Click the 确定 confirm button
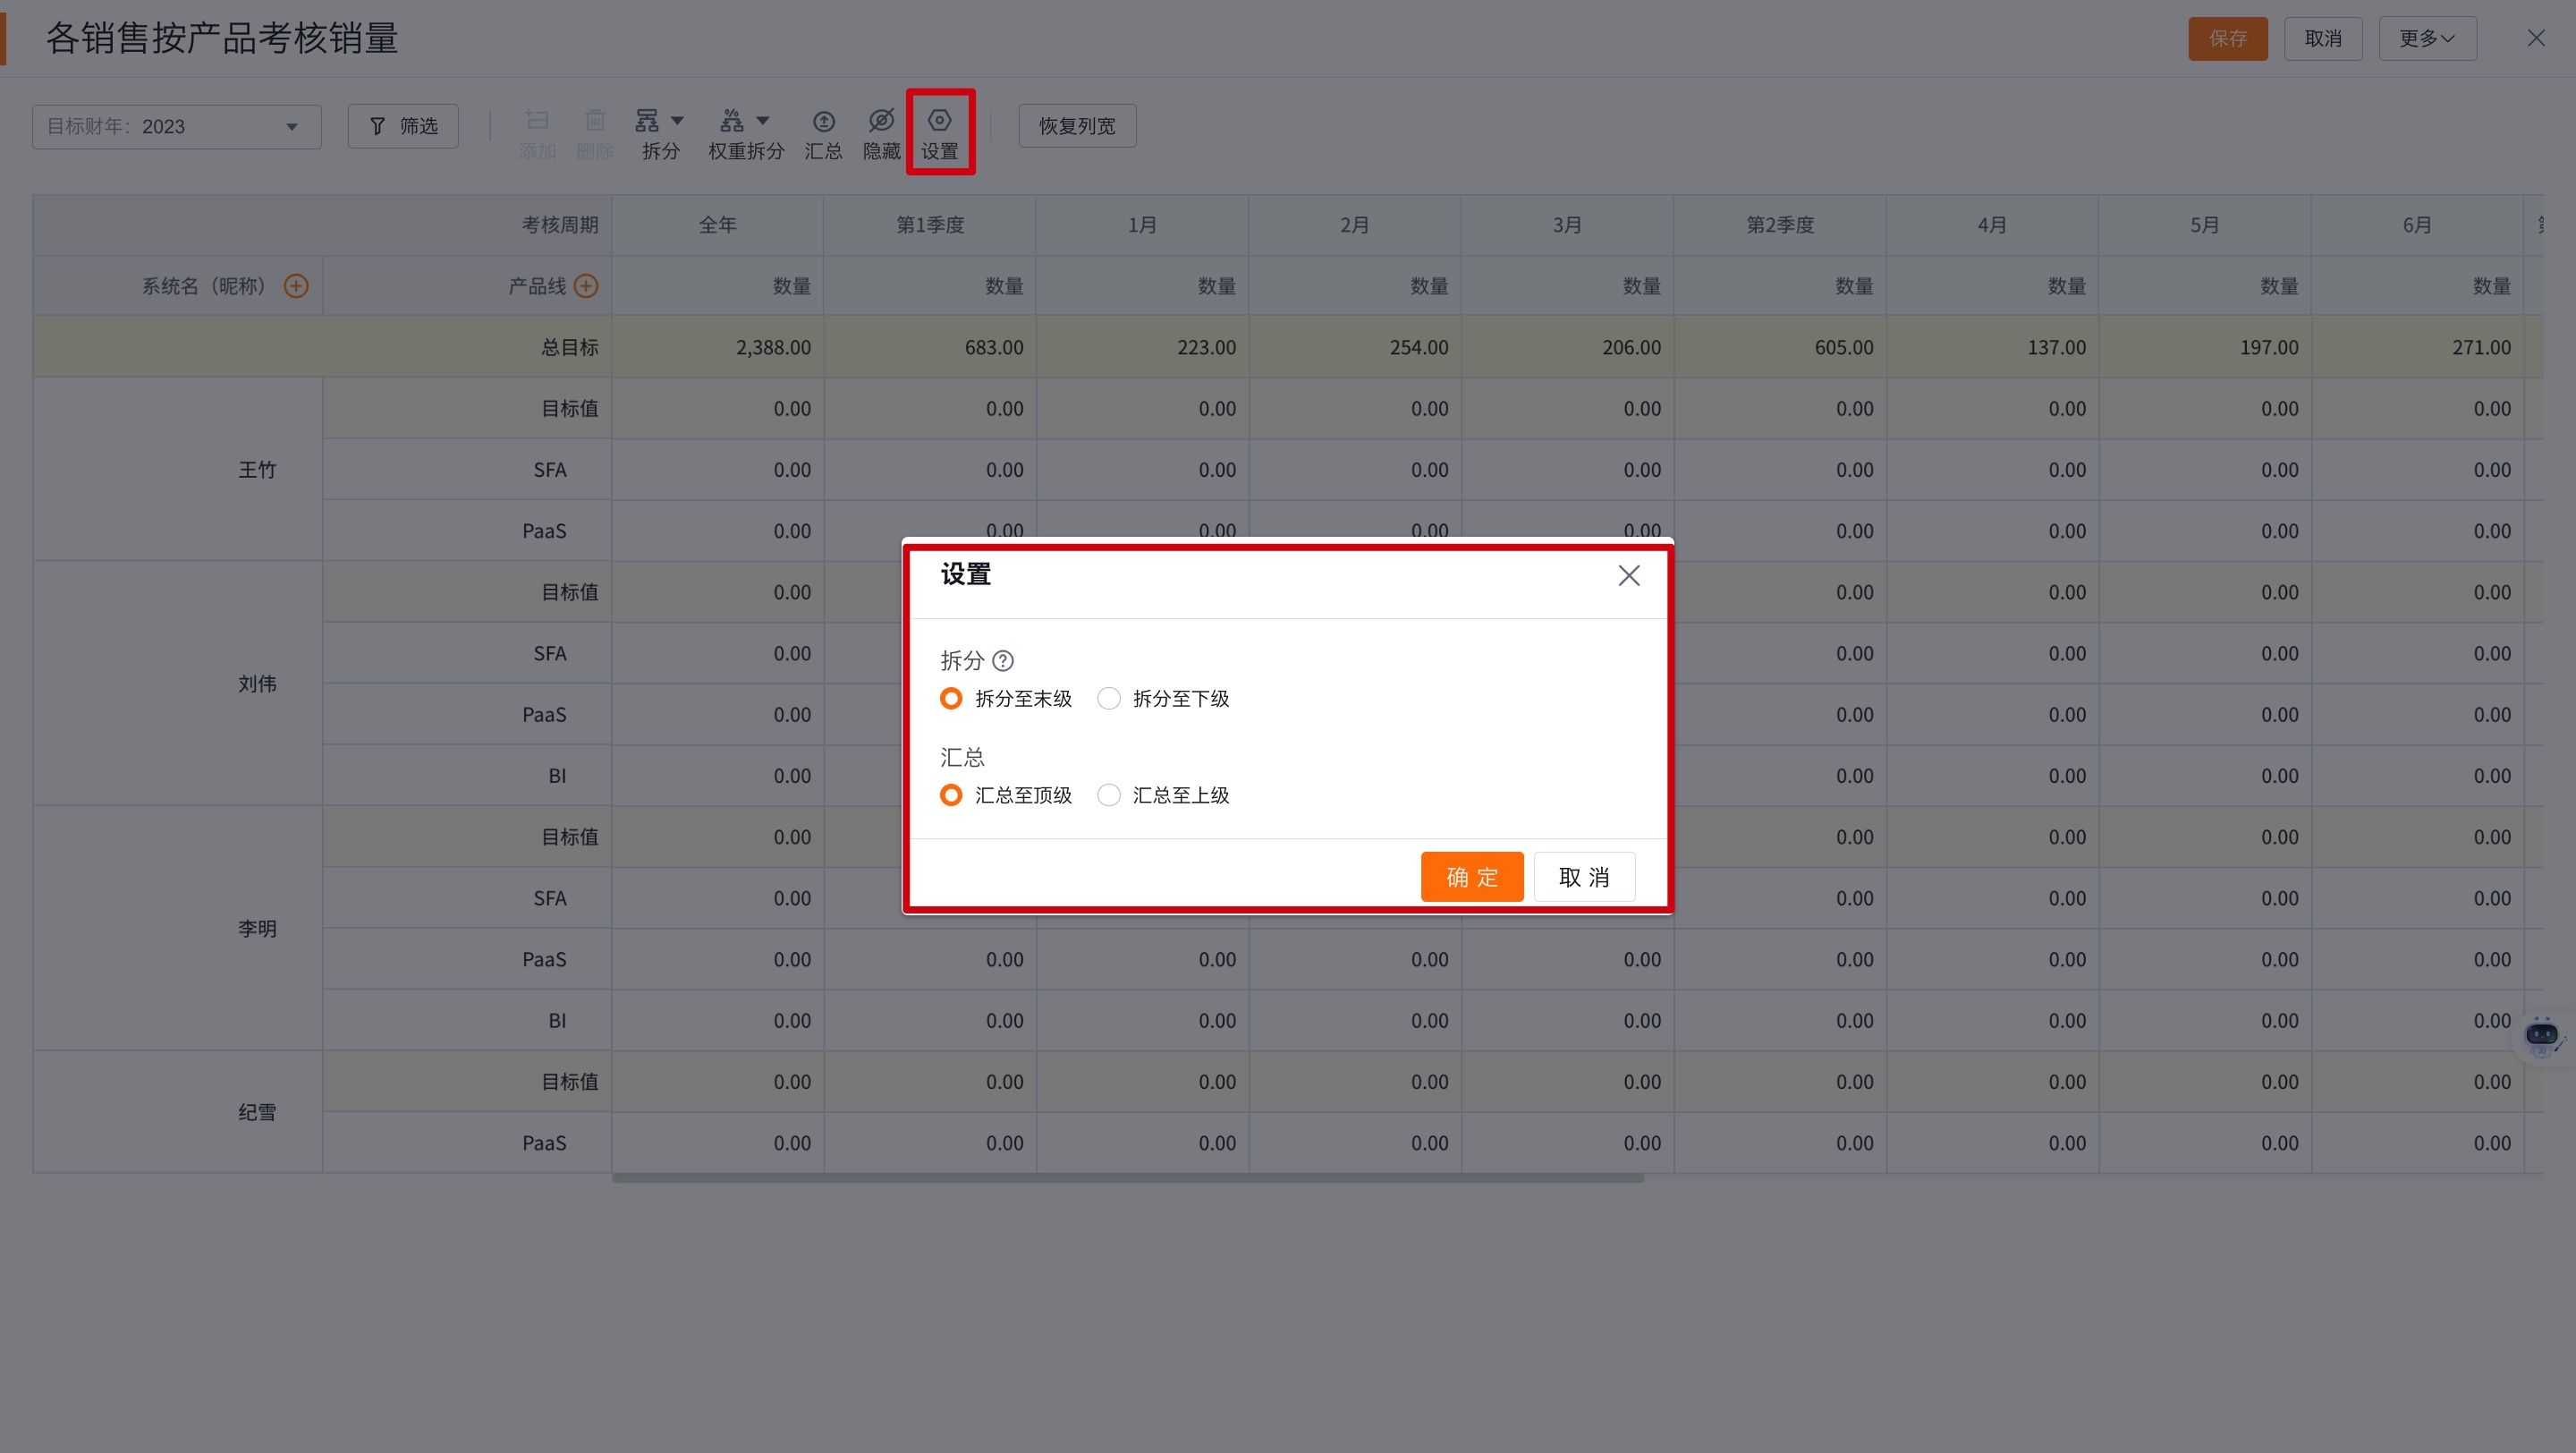 [x=1472, y=876]
